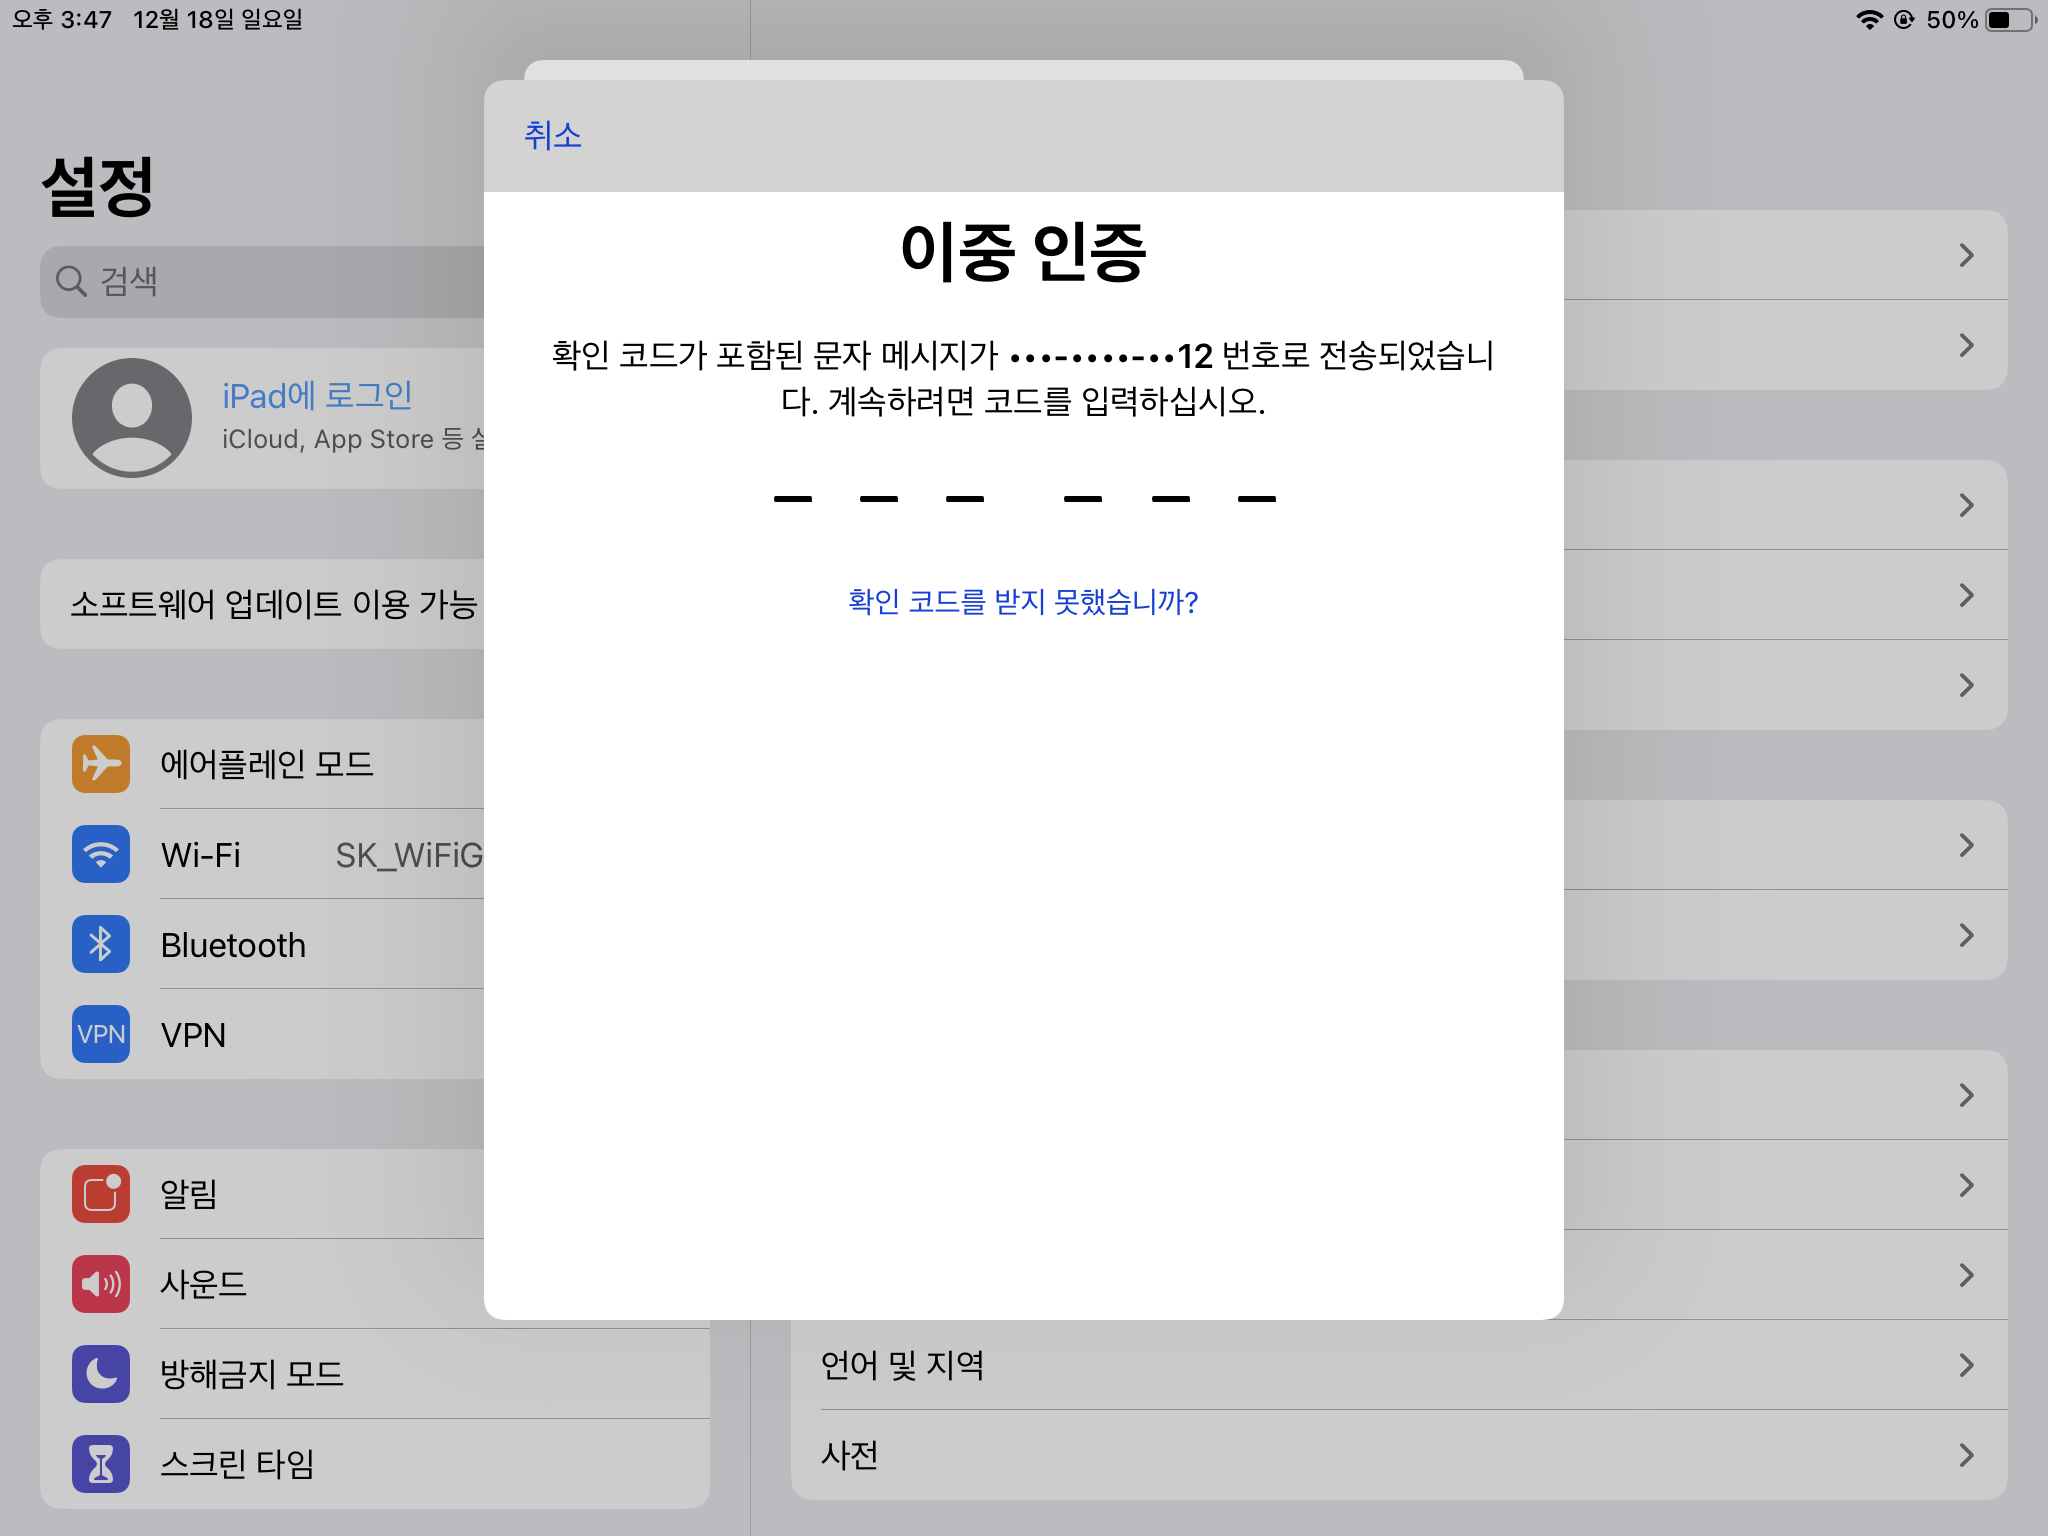
Task: Expand the 사전 row chevron
Action: pyautogui.click(x=1966, y=1455)
